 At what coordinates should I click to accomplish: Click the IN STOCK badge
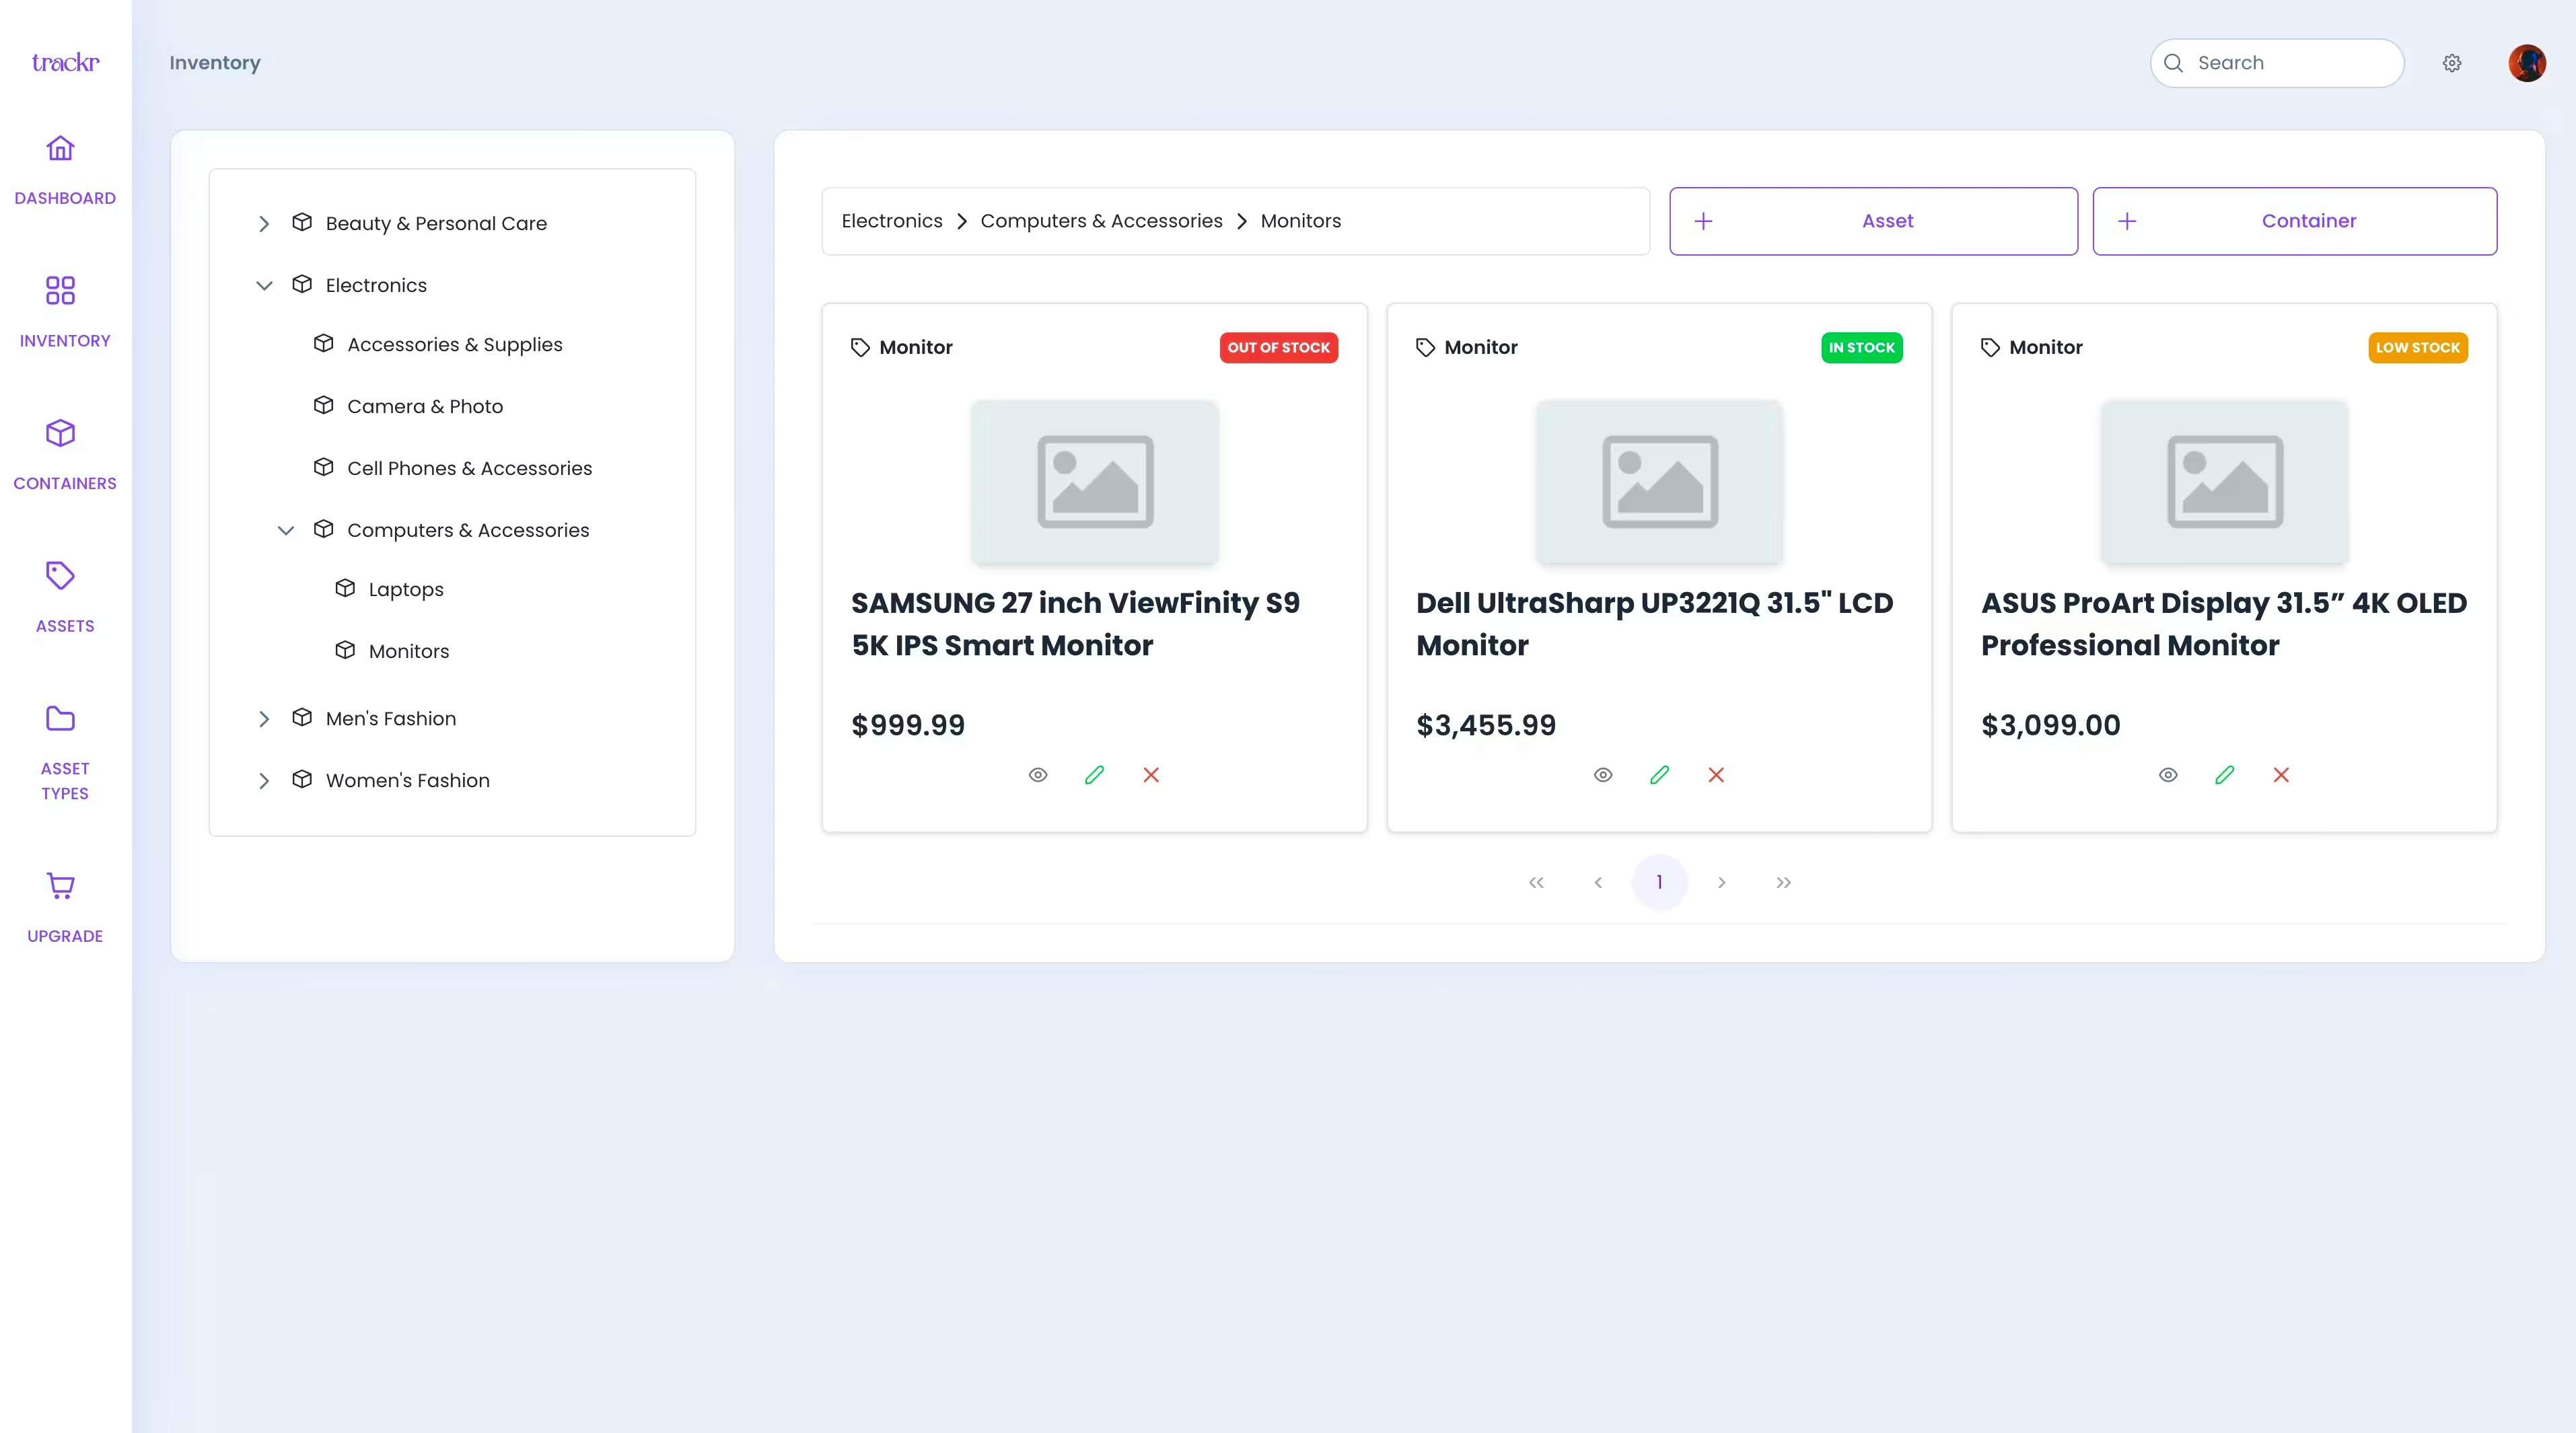pos(1861,347)
